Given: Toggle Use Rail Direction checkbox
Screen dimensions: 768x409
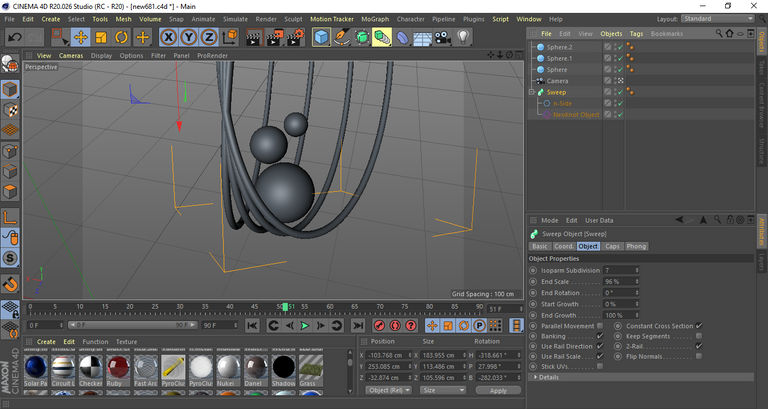Looking at the screenshot, I should click(x=600, y=346).
